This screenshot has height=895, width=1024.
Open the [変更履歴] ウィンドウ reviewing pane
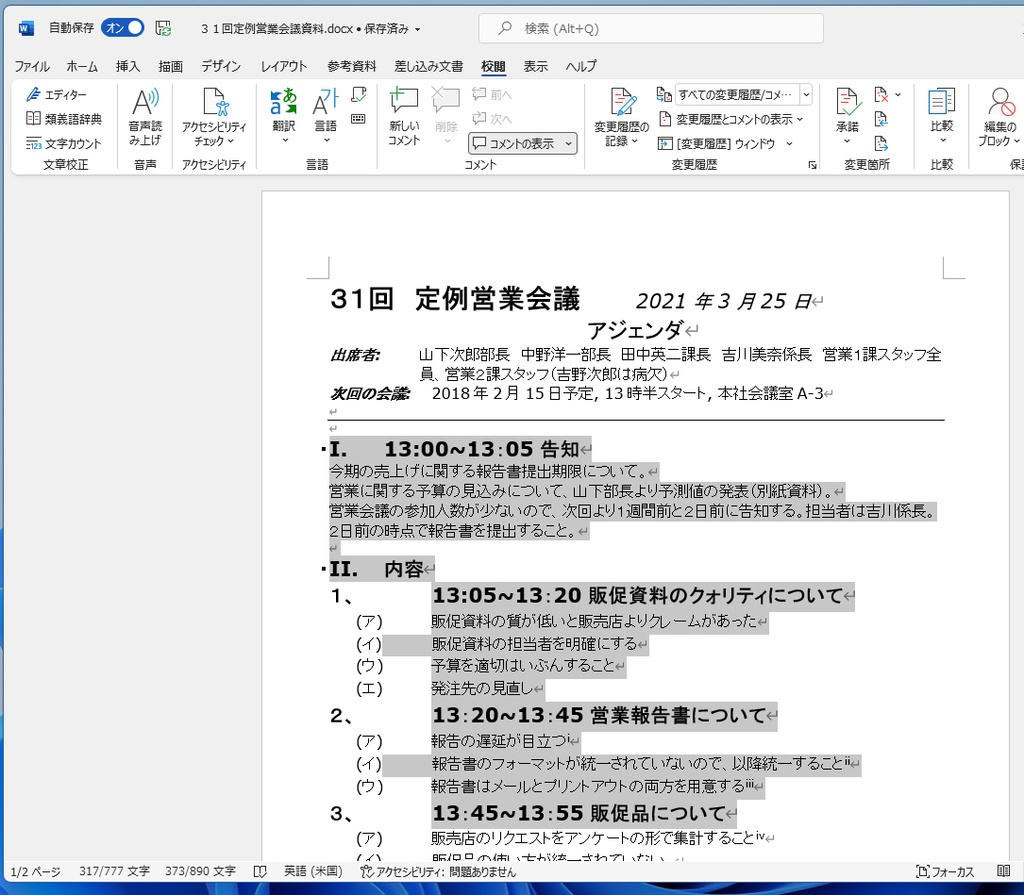tap(717, 144)
